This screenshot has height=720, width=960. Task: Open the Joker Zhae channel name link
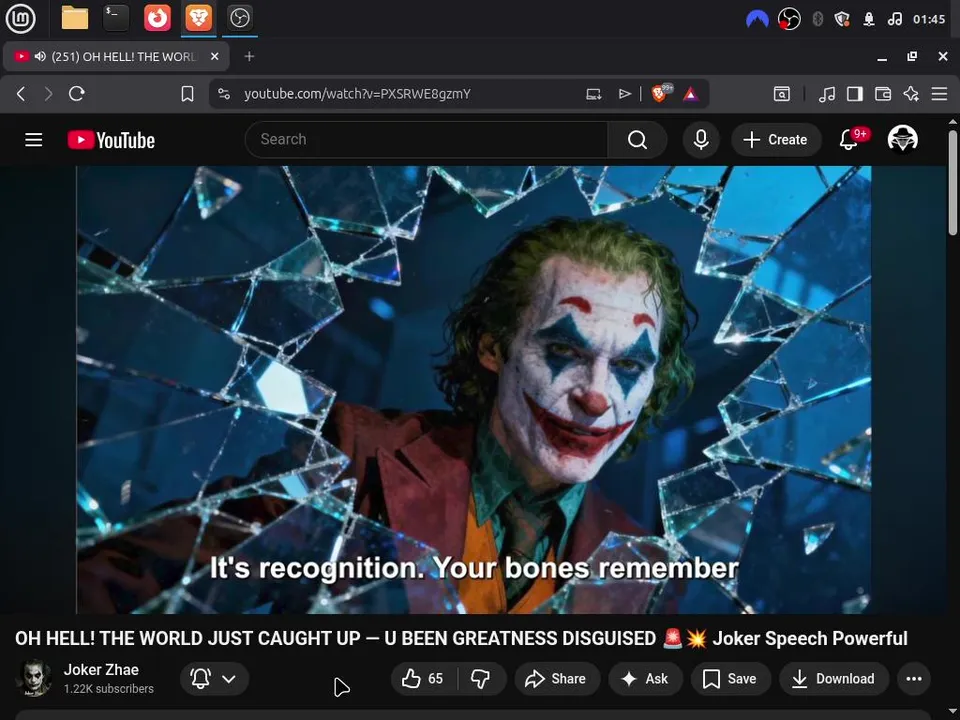point(101,669)
